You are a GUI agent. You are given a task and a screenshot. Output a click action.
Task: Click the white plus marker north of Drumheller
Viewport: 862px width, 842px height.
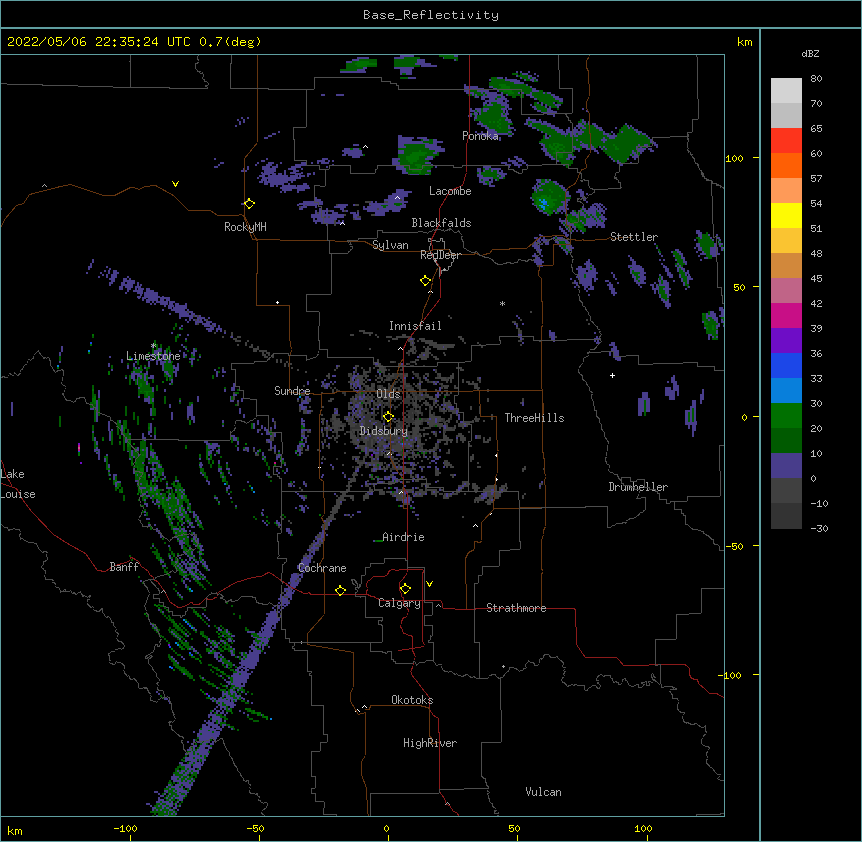[x=612, y=375]
